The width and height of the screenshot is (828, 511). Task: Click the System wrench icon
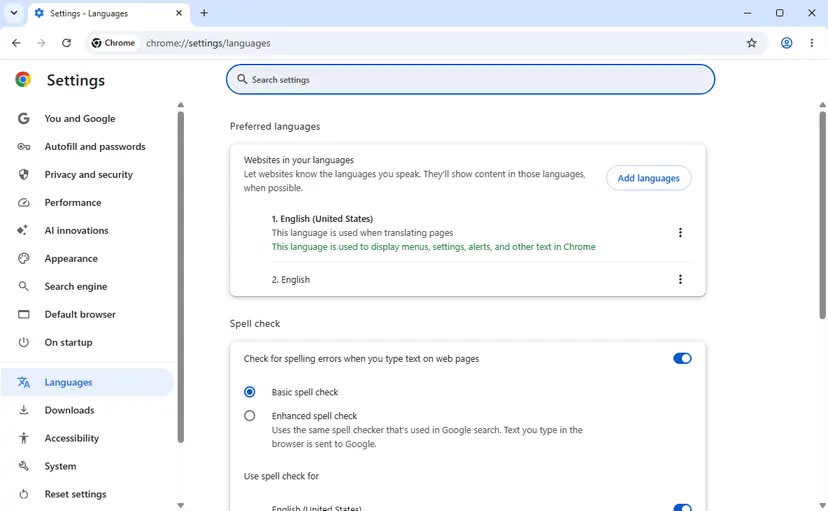23,466
